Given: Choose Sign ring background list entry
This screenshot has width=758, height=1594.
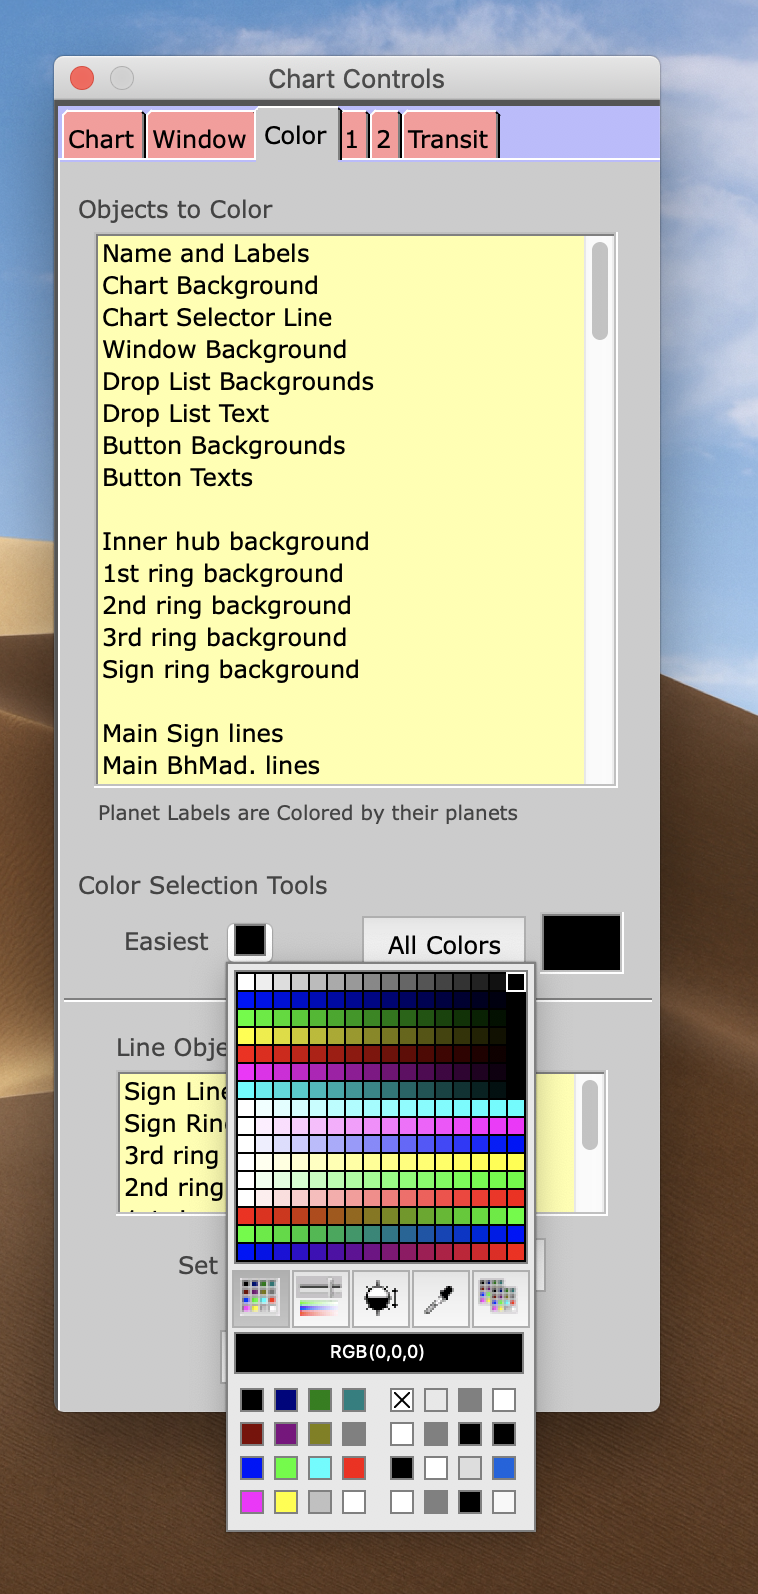Looking at the screenshot, I should tap(230, 670).
